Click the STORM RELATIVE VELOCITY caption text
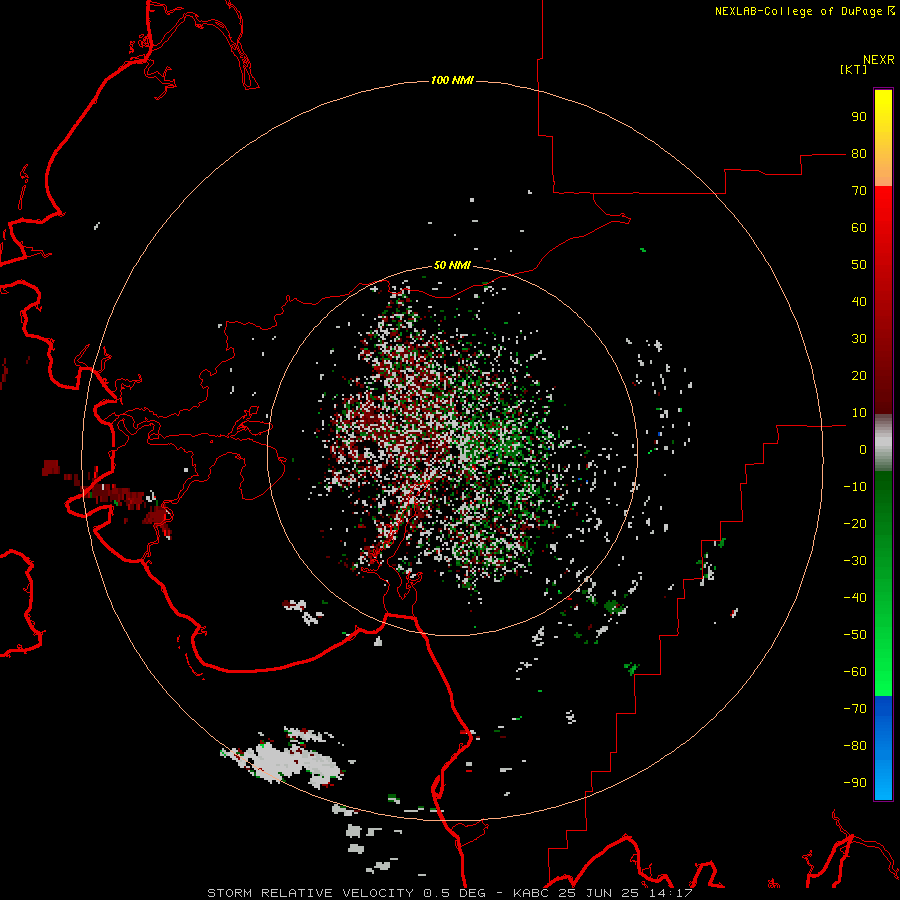 coord(310,893)
